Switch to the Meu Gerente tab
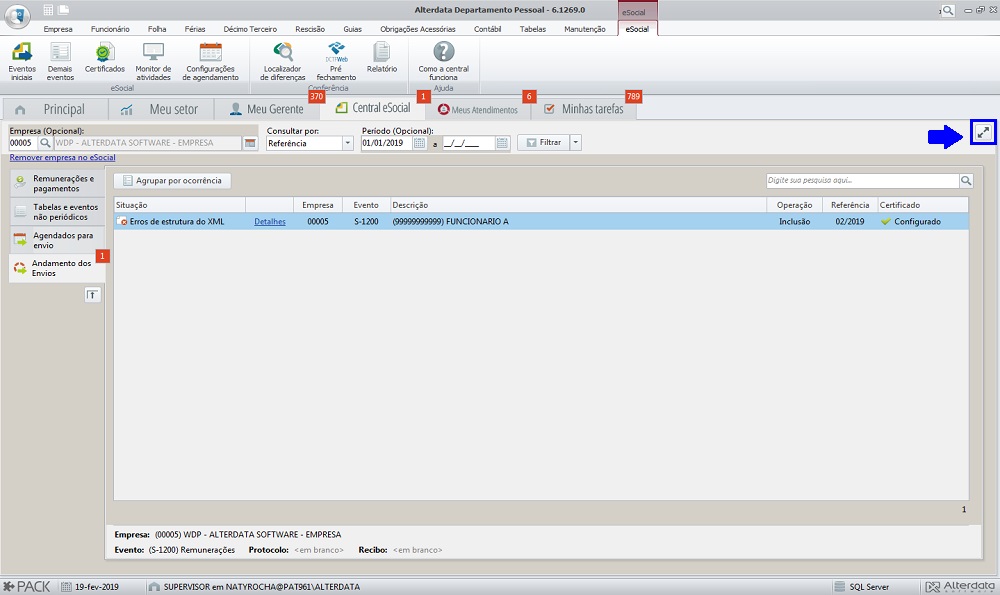This screenshot has height=595, width=1000. pyautogui.click(x=267, y=109)
